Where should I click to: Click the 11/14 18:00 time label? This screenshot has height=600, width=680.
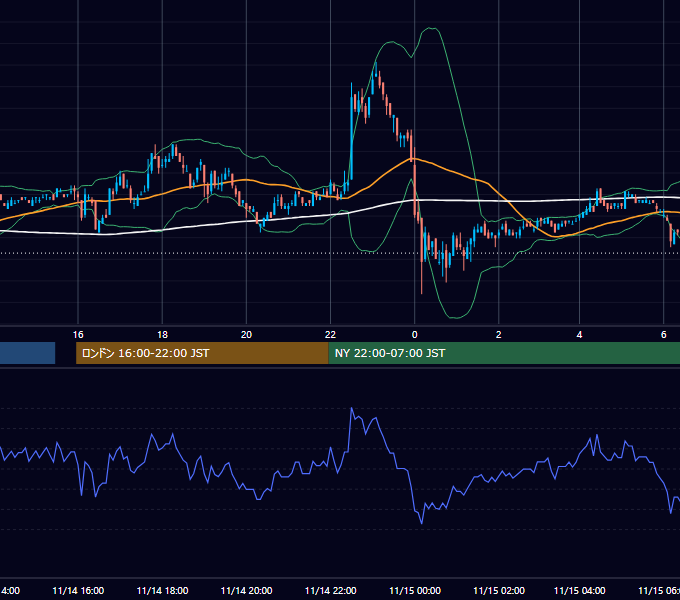click(162, 591)
